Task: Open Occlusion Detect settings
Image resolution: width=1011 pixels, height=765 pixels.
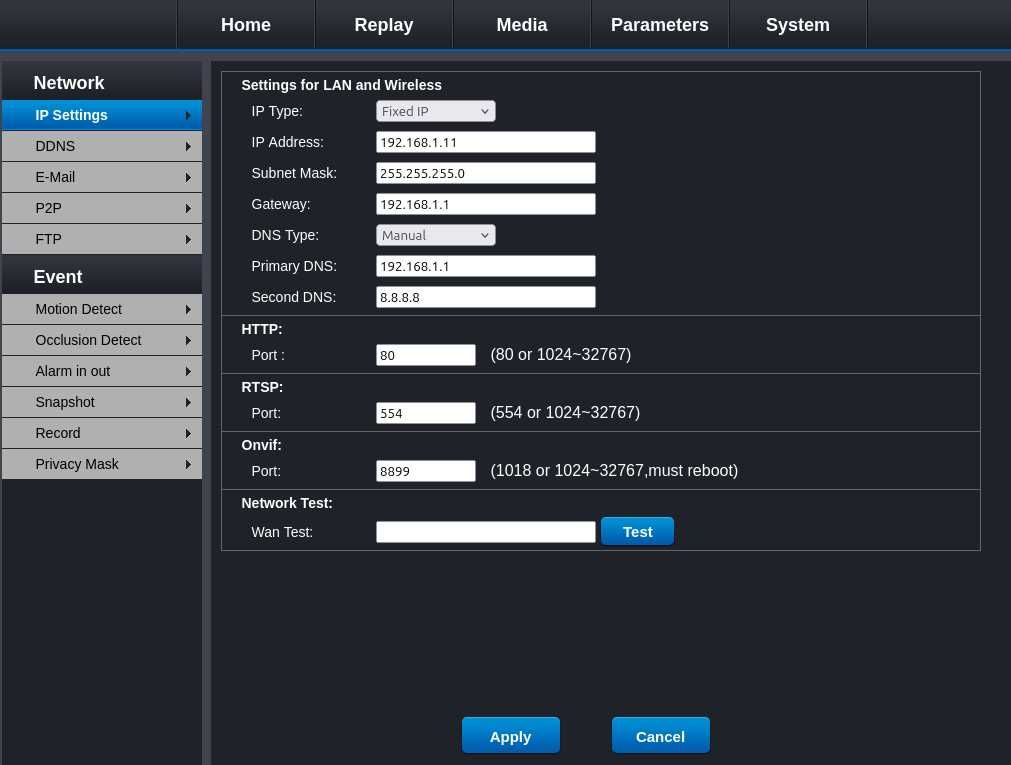Action: pos(102,340)
